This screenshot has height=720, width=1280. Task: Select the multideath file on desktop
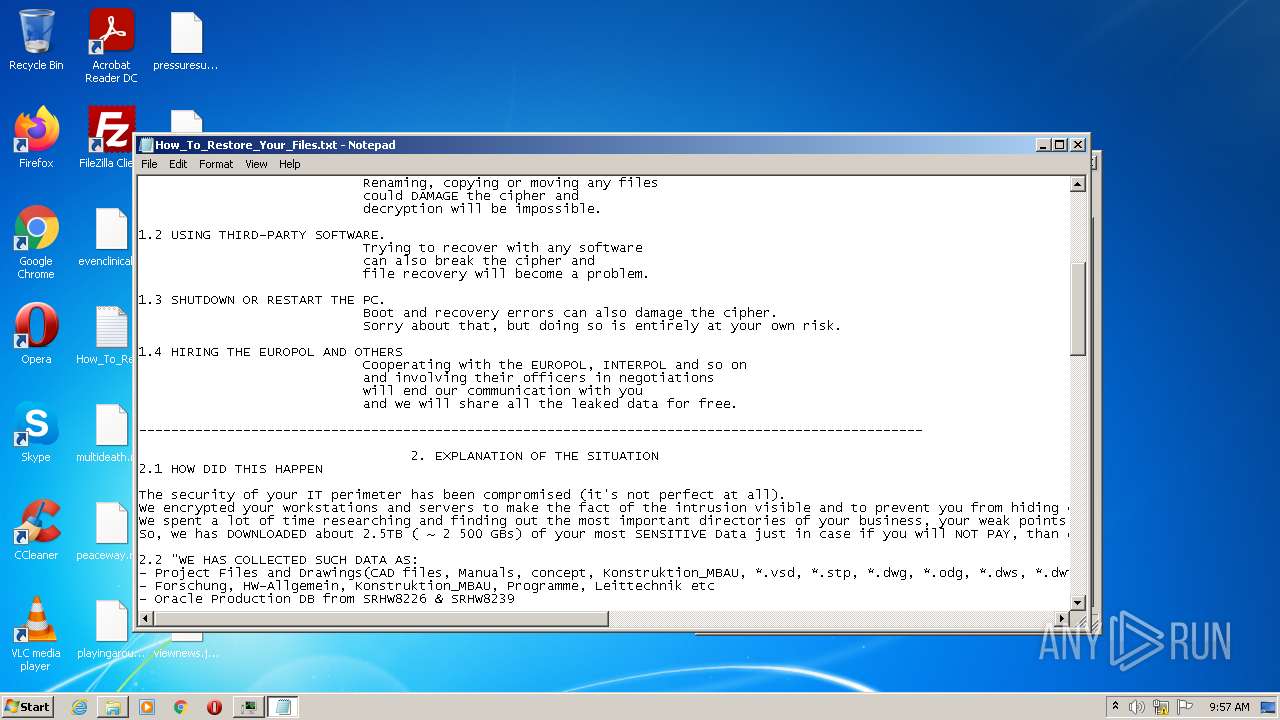[108, 432]
